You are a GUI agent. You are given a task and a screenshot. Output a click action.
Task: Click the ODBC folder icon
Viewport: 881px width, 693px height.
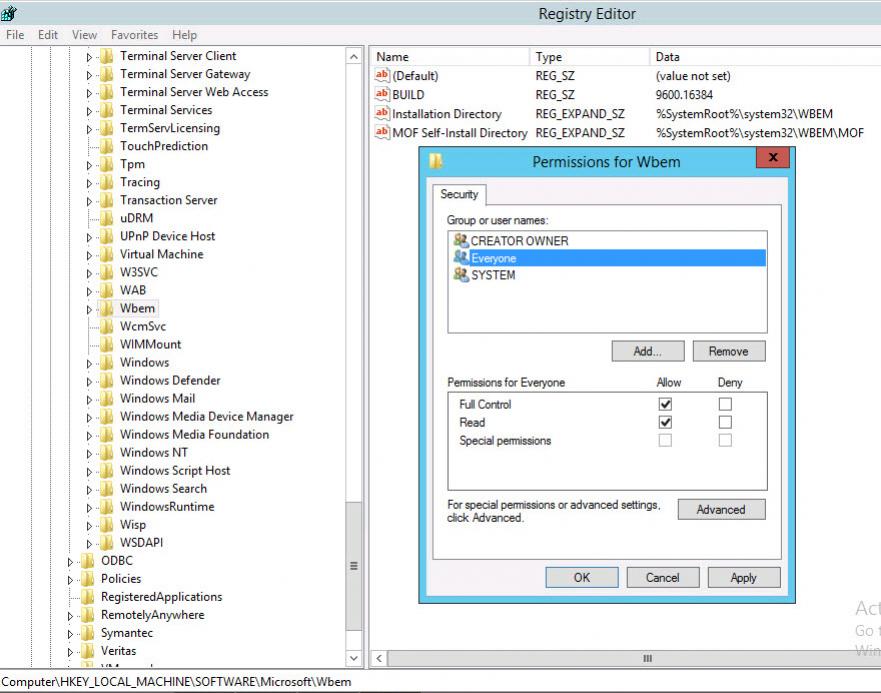pyautogui.click(x=88, y=560)
